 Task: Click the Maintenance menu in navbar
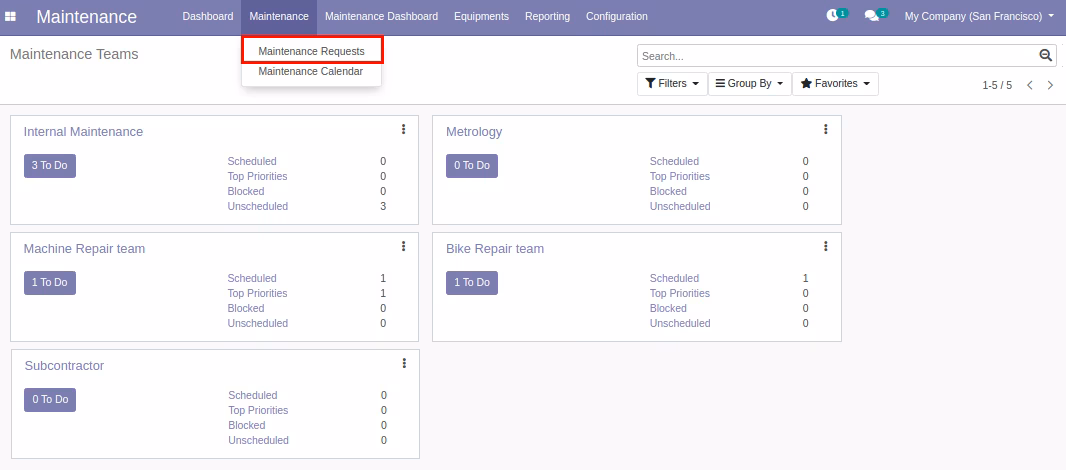(279, 16)
